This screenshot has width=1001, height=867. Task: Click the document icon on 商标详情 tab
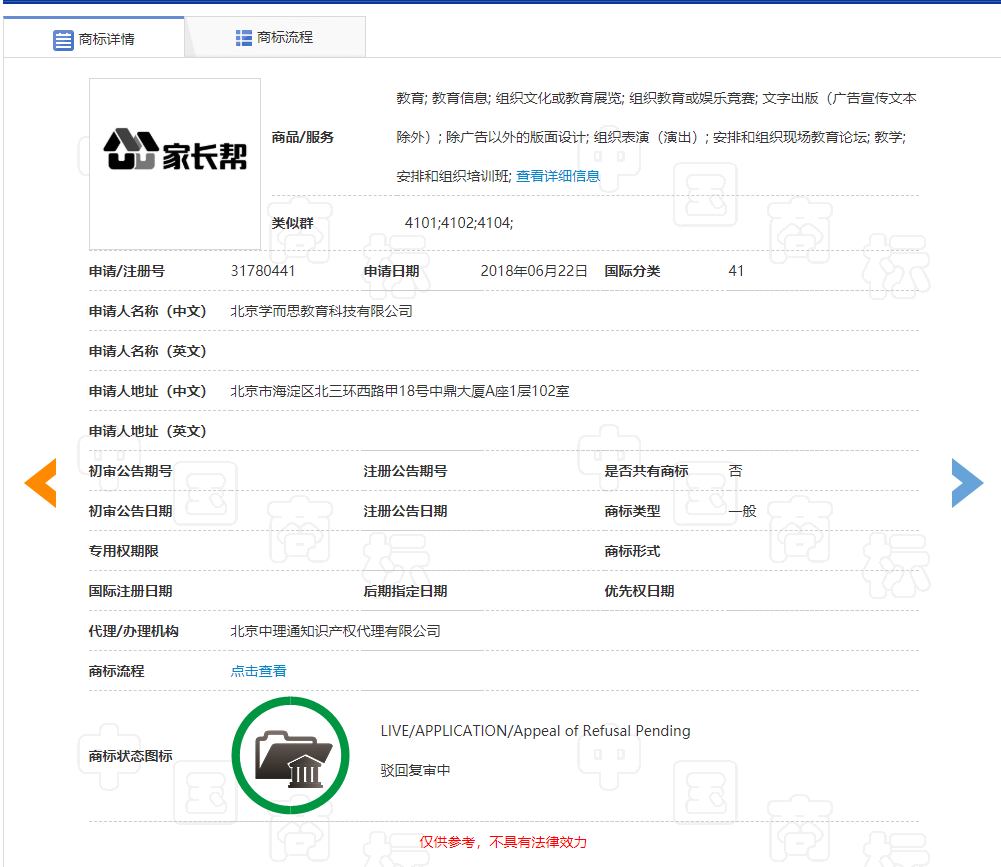coord(62,36)
